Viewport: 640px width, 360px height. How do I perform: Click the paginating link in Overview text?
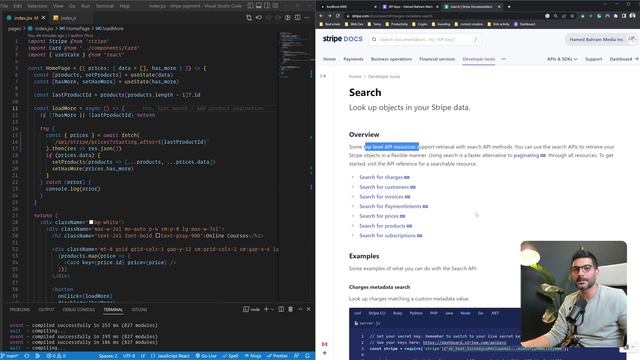(x=529, y=156)
